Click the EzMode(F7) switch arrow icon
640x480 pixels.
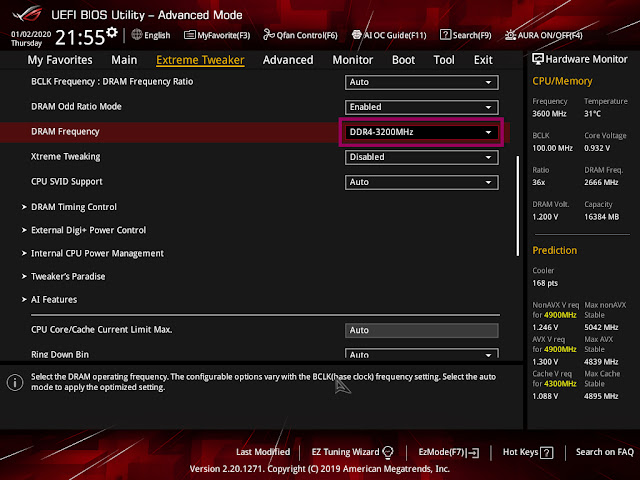[x=473, y=453]
